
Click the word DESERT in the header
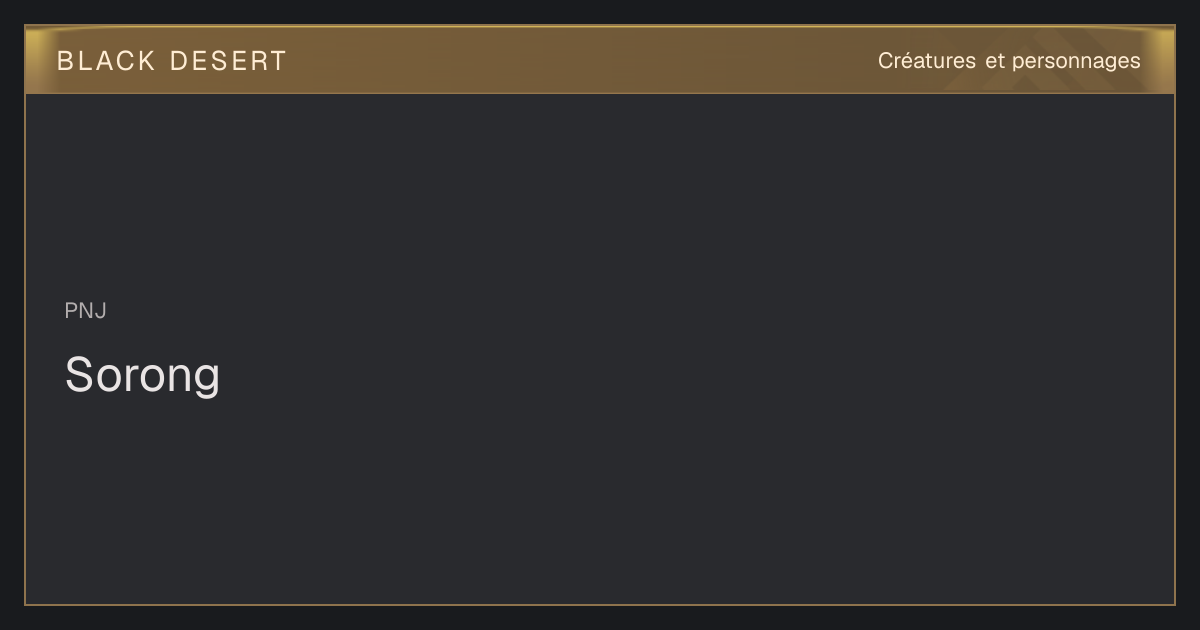tap(228, 61)
